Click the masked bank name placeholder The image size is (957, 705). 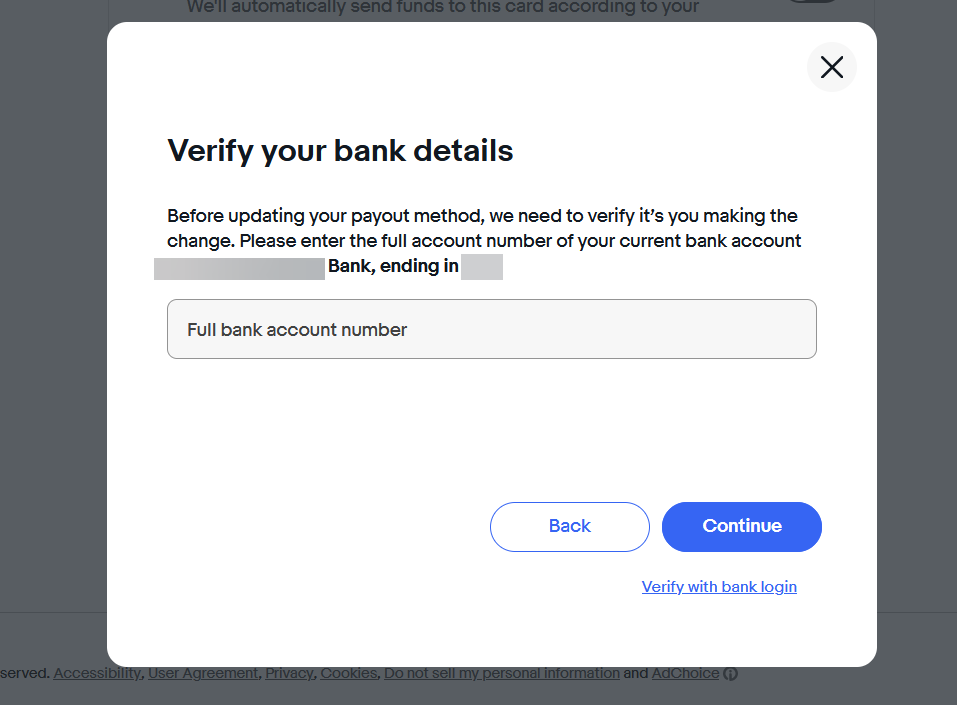pos(238,268)
